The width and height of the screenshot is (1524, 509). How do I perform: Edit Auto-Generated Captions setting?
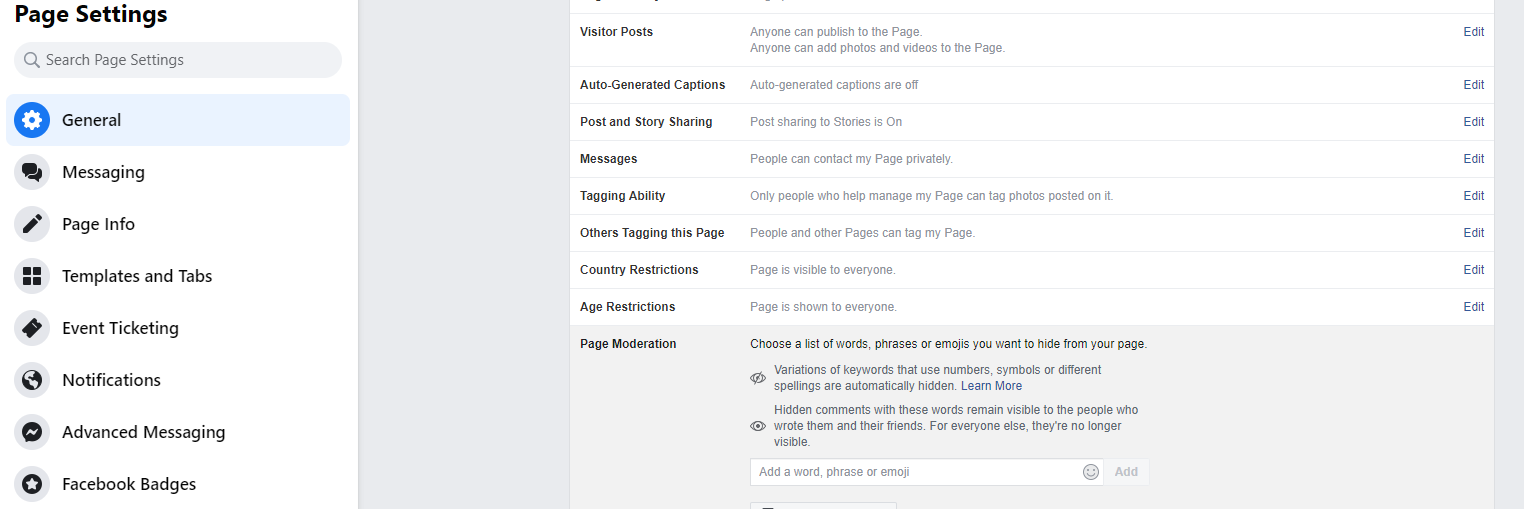point(1474,85)
